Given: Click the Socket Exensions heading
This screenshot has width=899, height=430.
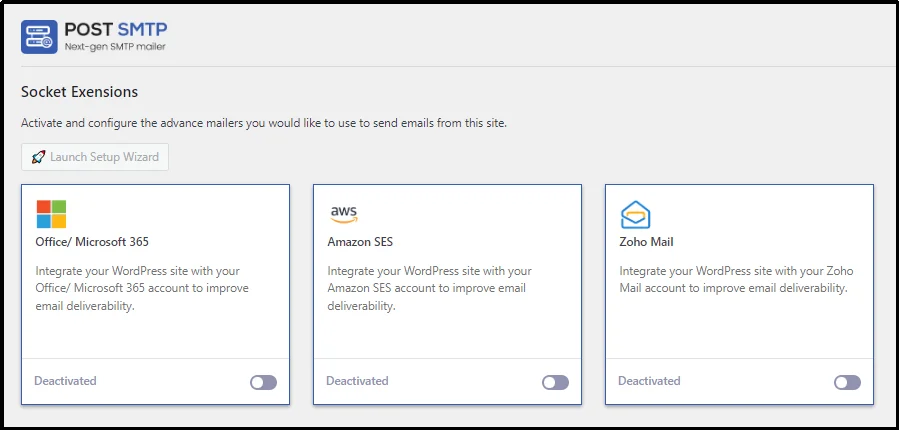Looking at the screenshot, I should tap(80, 92).
